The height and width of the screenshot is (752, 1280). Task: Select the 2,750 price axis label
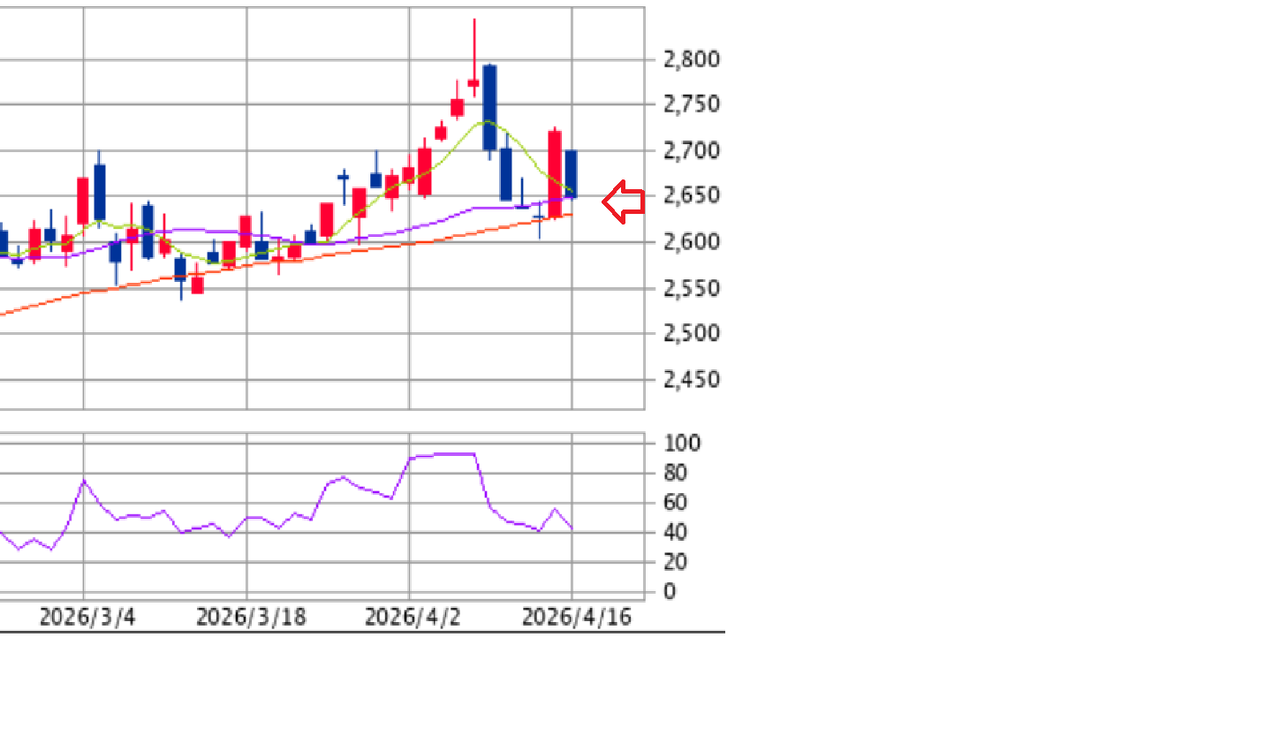[x=691, y=105]
